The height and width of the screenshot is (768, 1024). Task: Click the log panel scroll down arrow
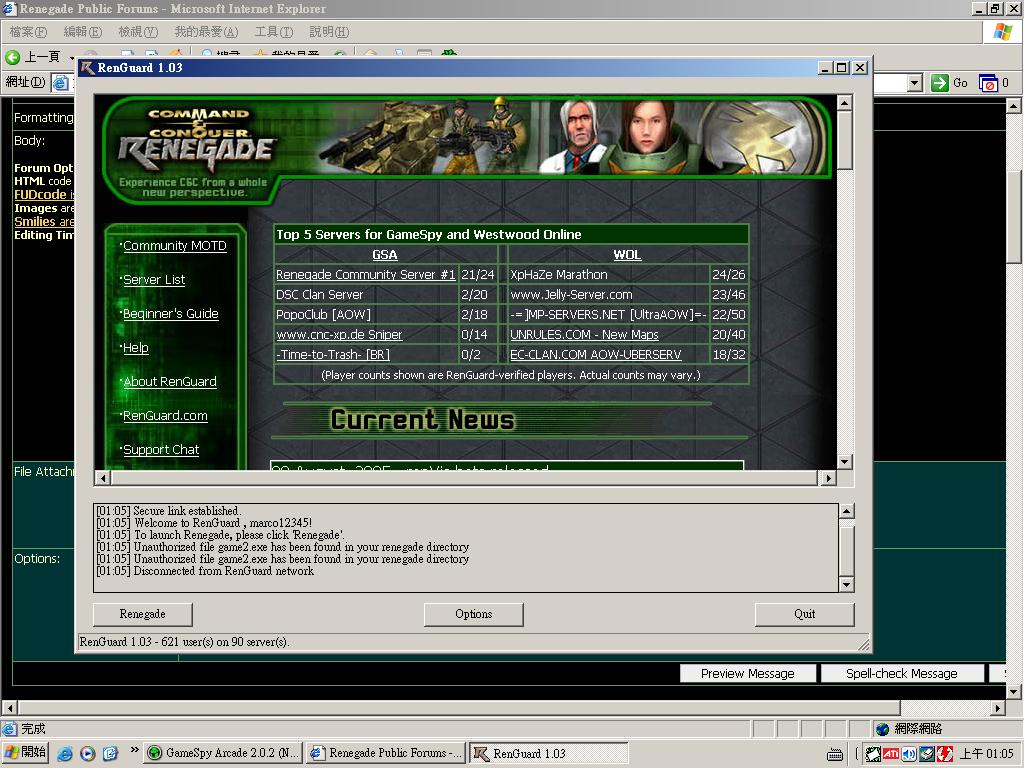[x=846, y=584]
